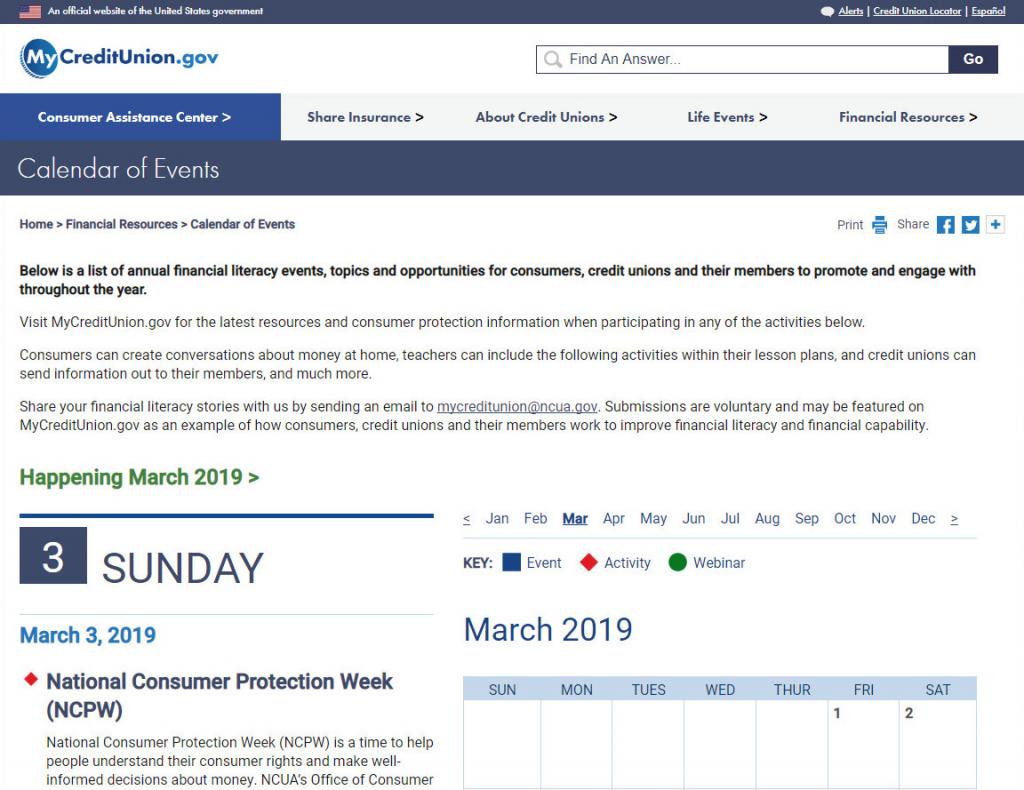Image resolution: width=1024 pixels, height=790 pixels.
Task: Go to previous year arrow before Jan
Action: [x=466, y=519]
